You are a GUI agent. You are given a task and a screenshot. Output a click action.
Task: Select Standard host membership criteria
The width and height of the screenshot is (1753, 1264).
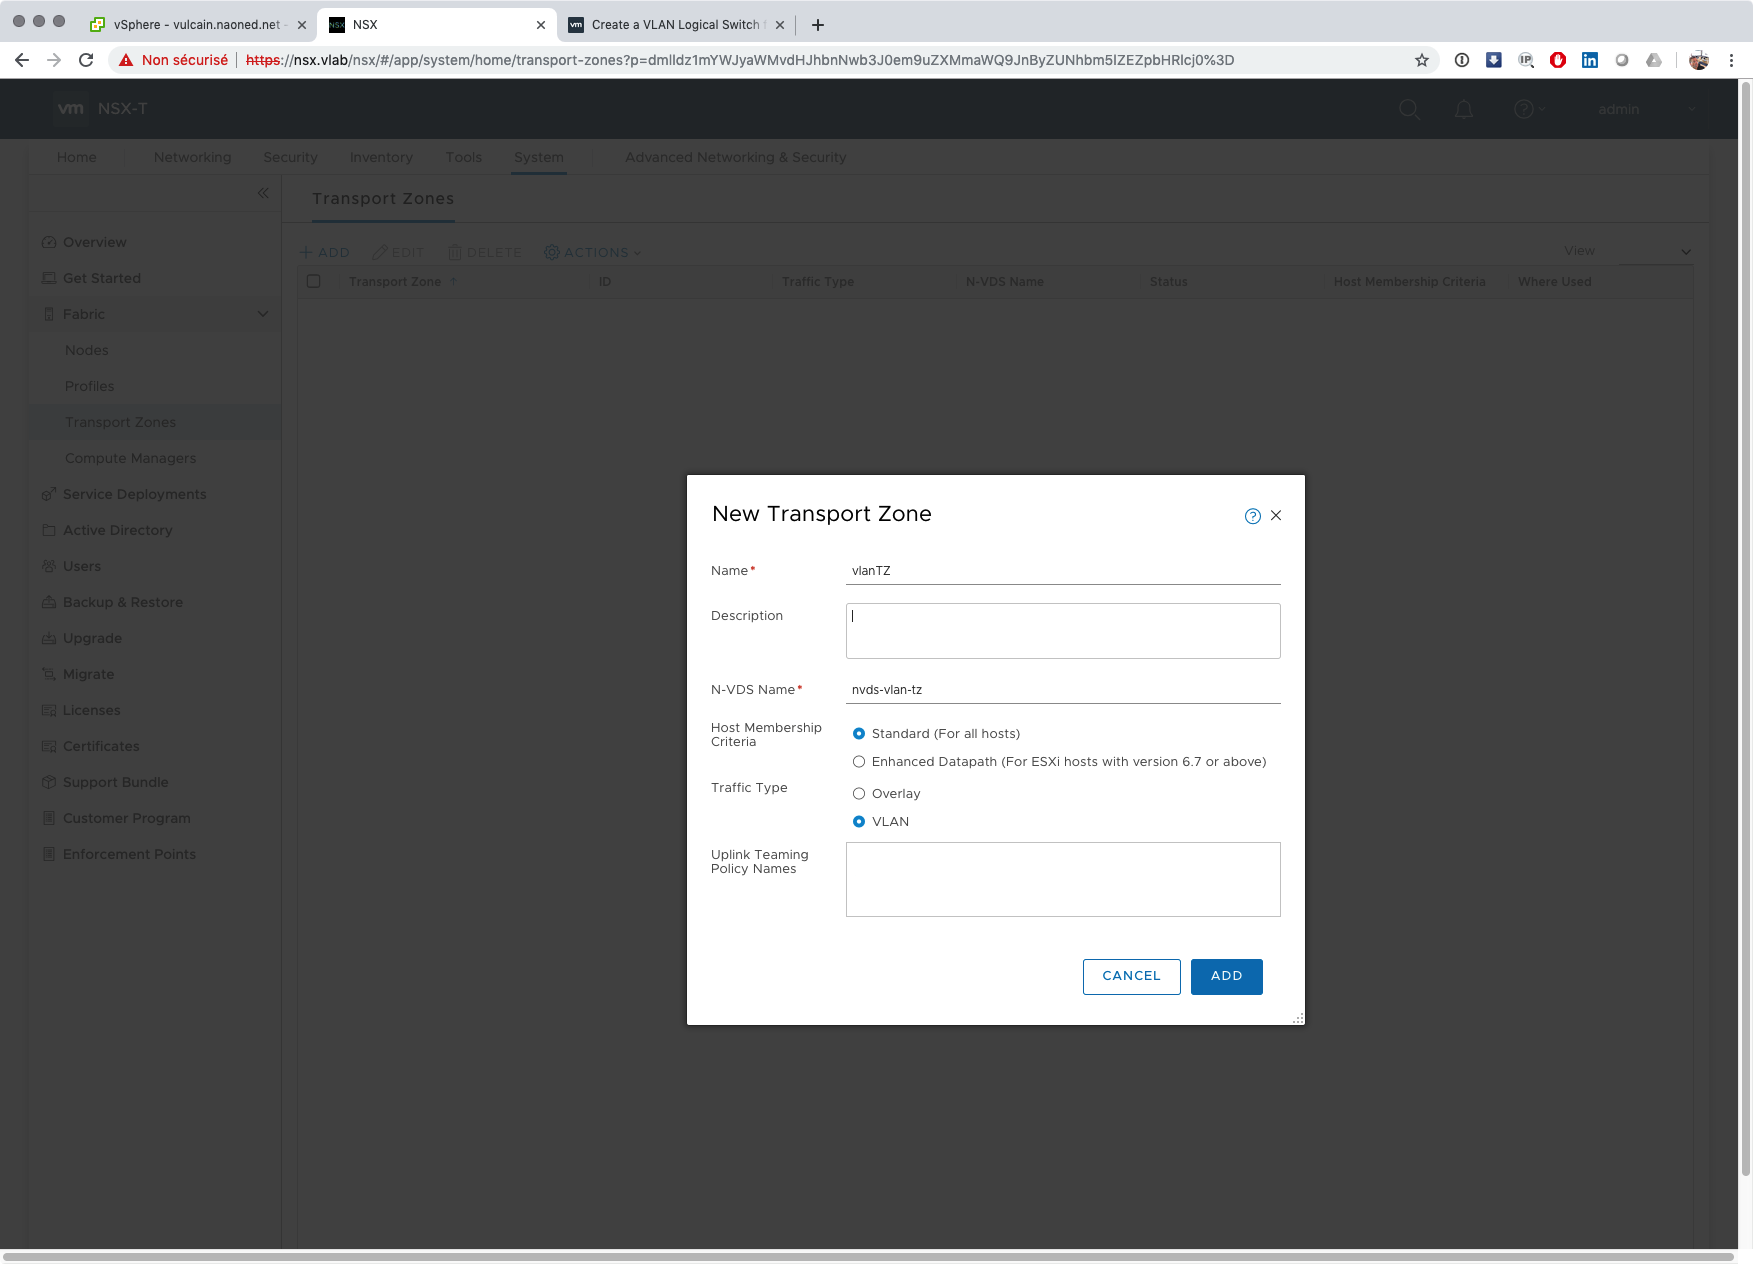pos(859,734)
